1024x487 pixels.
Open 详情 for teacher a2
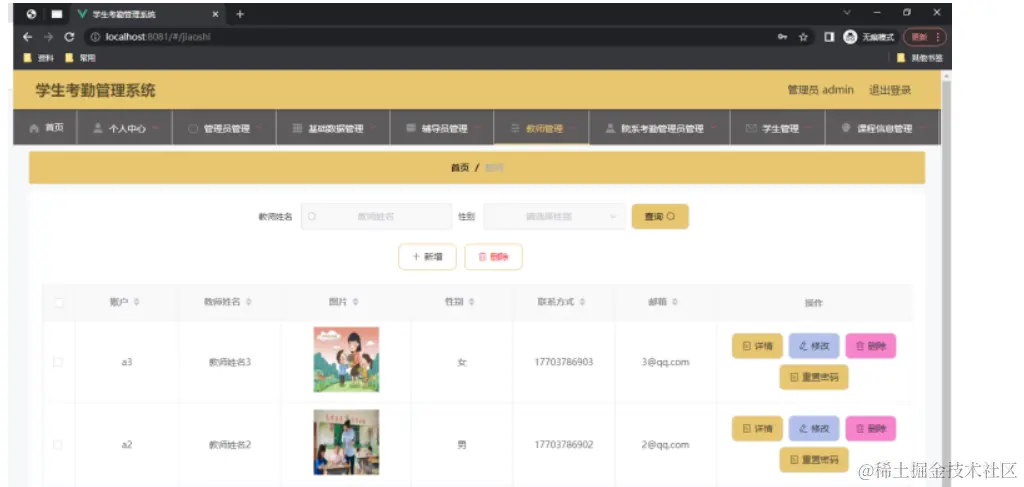[757, 429]
